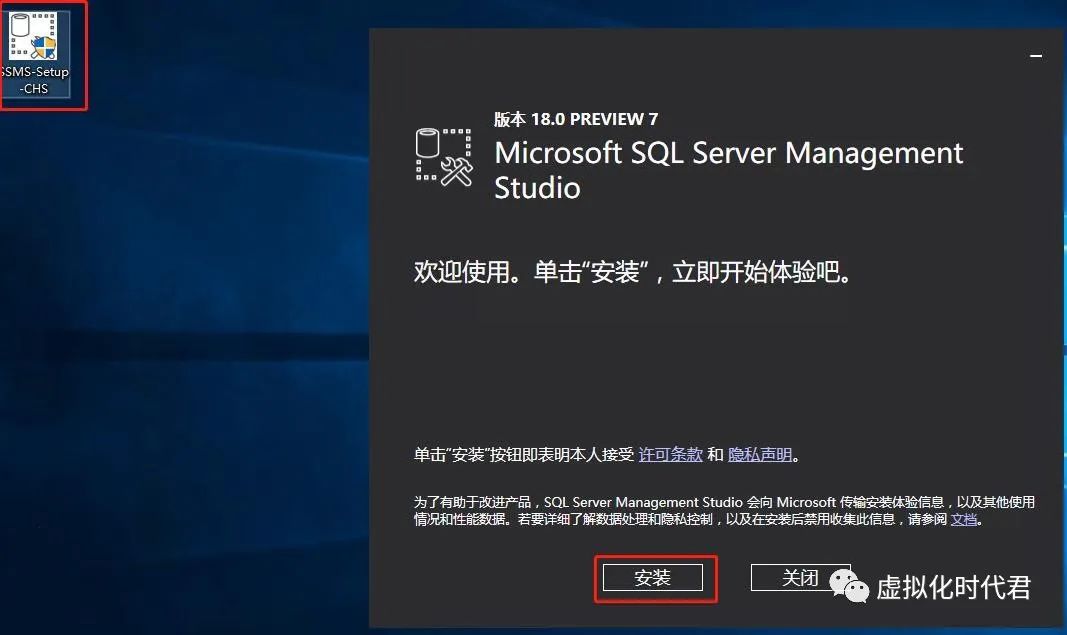Open the 许可条款 license terms link
The width and height of the screenshot is (1067, 635).
click(x=670, y=455)
